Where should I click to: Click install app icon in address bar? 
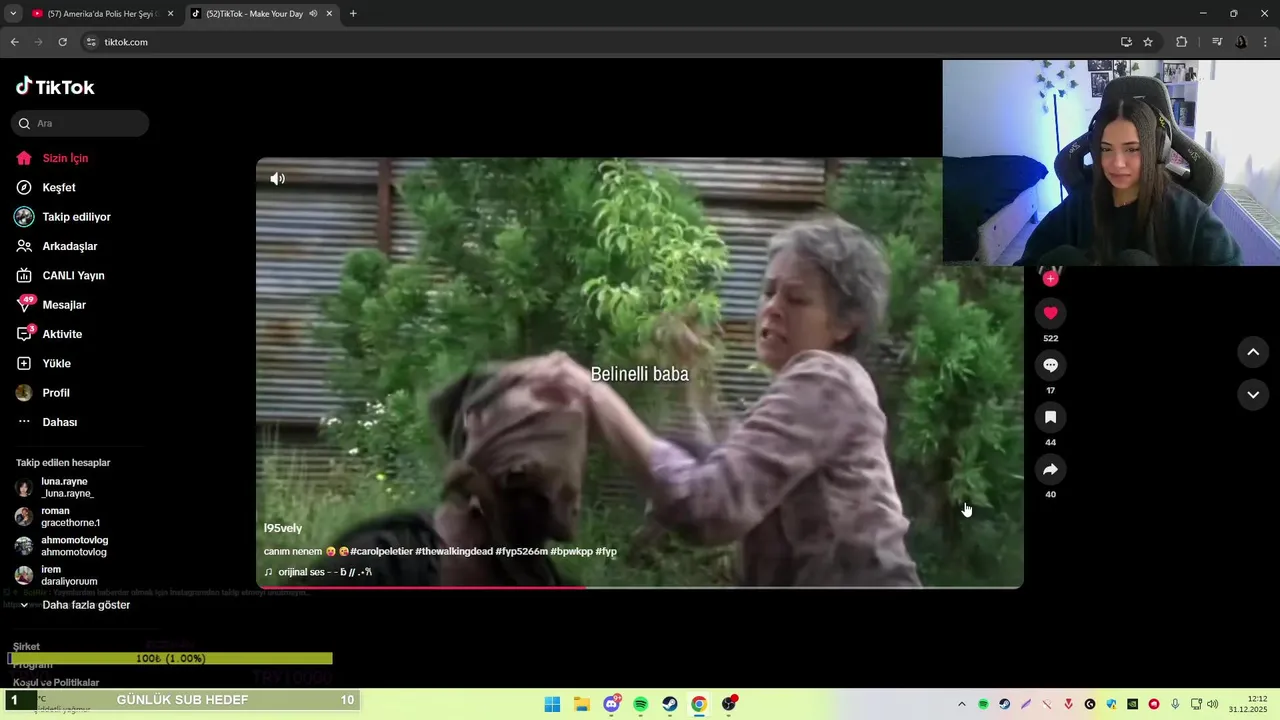[1126, 42]
